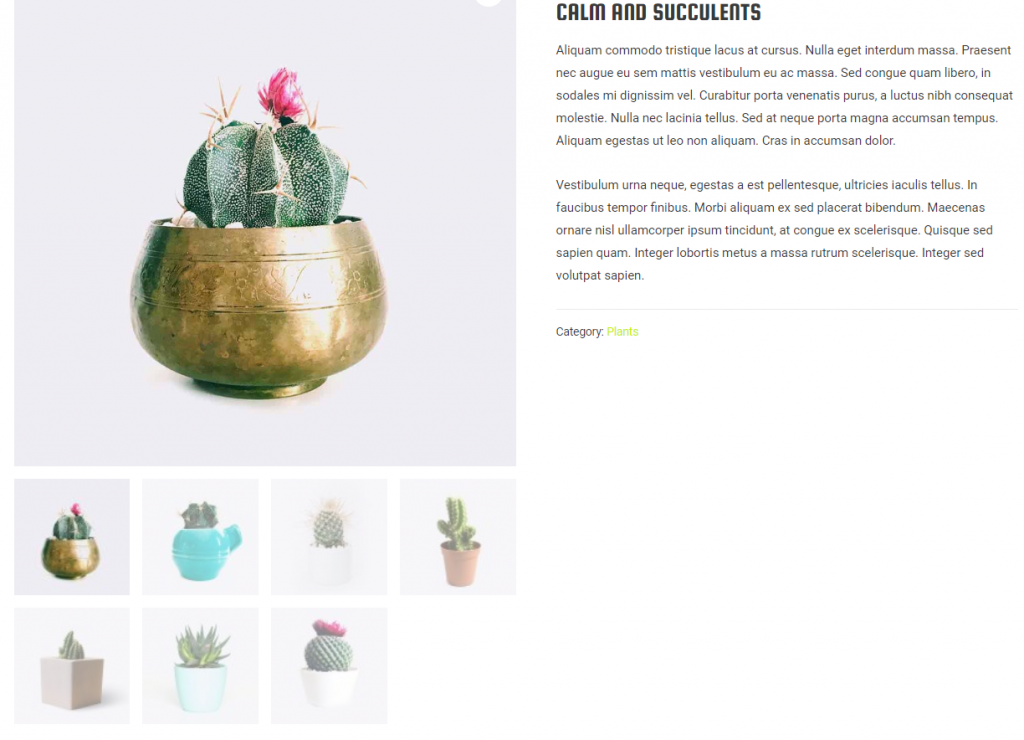This screenshot has width=1024, height=740.
Task: Choose the spiny cactus in white pot thumbnail
Action: coord(329,537)
